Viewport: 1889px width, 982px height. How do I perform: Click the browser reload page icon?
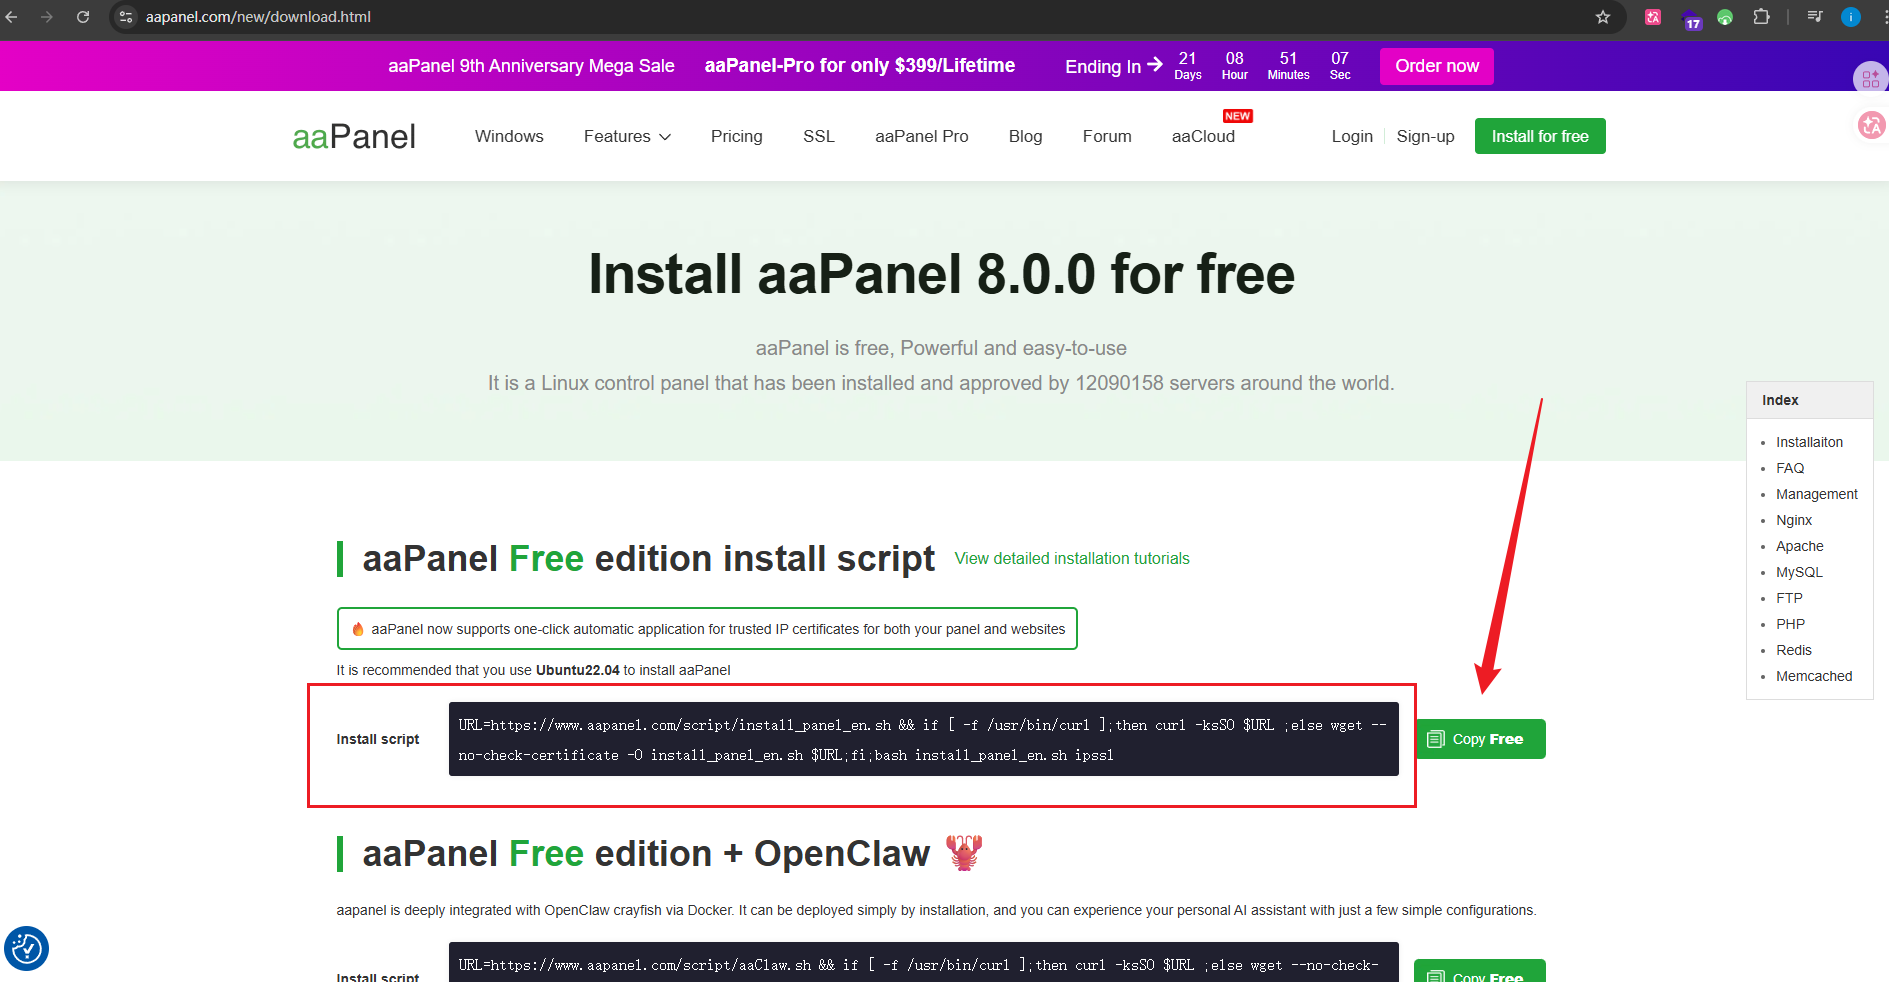83,17
